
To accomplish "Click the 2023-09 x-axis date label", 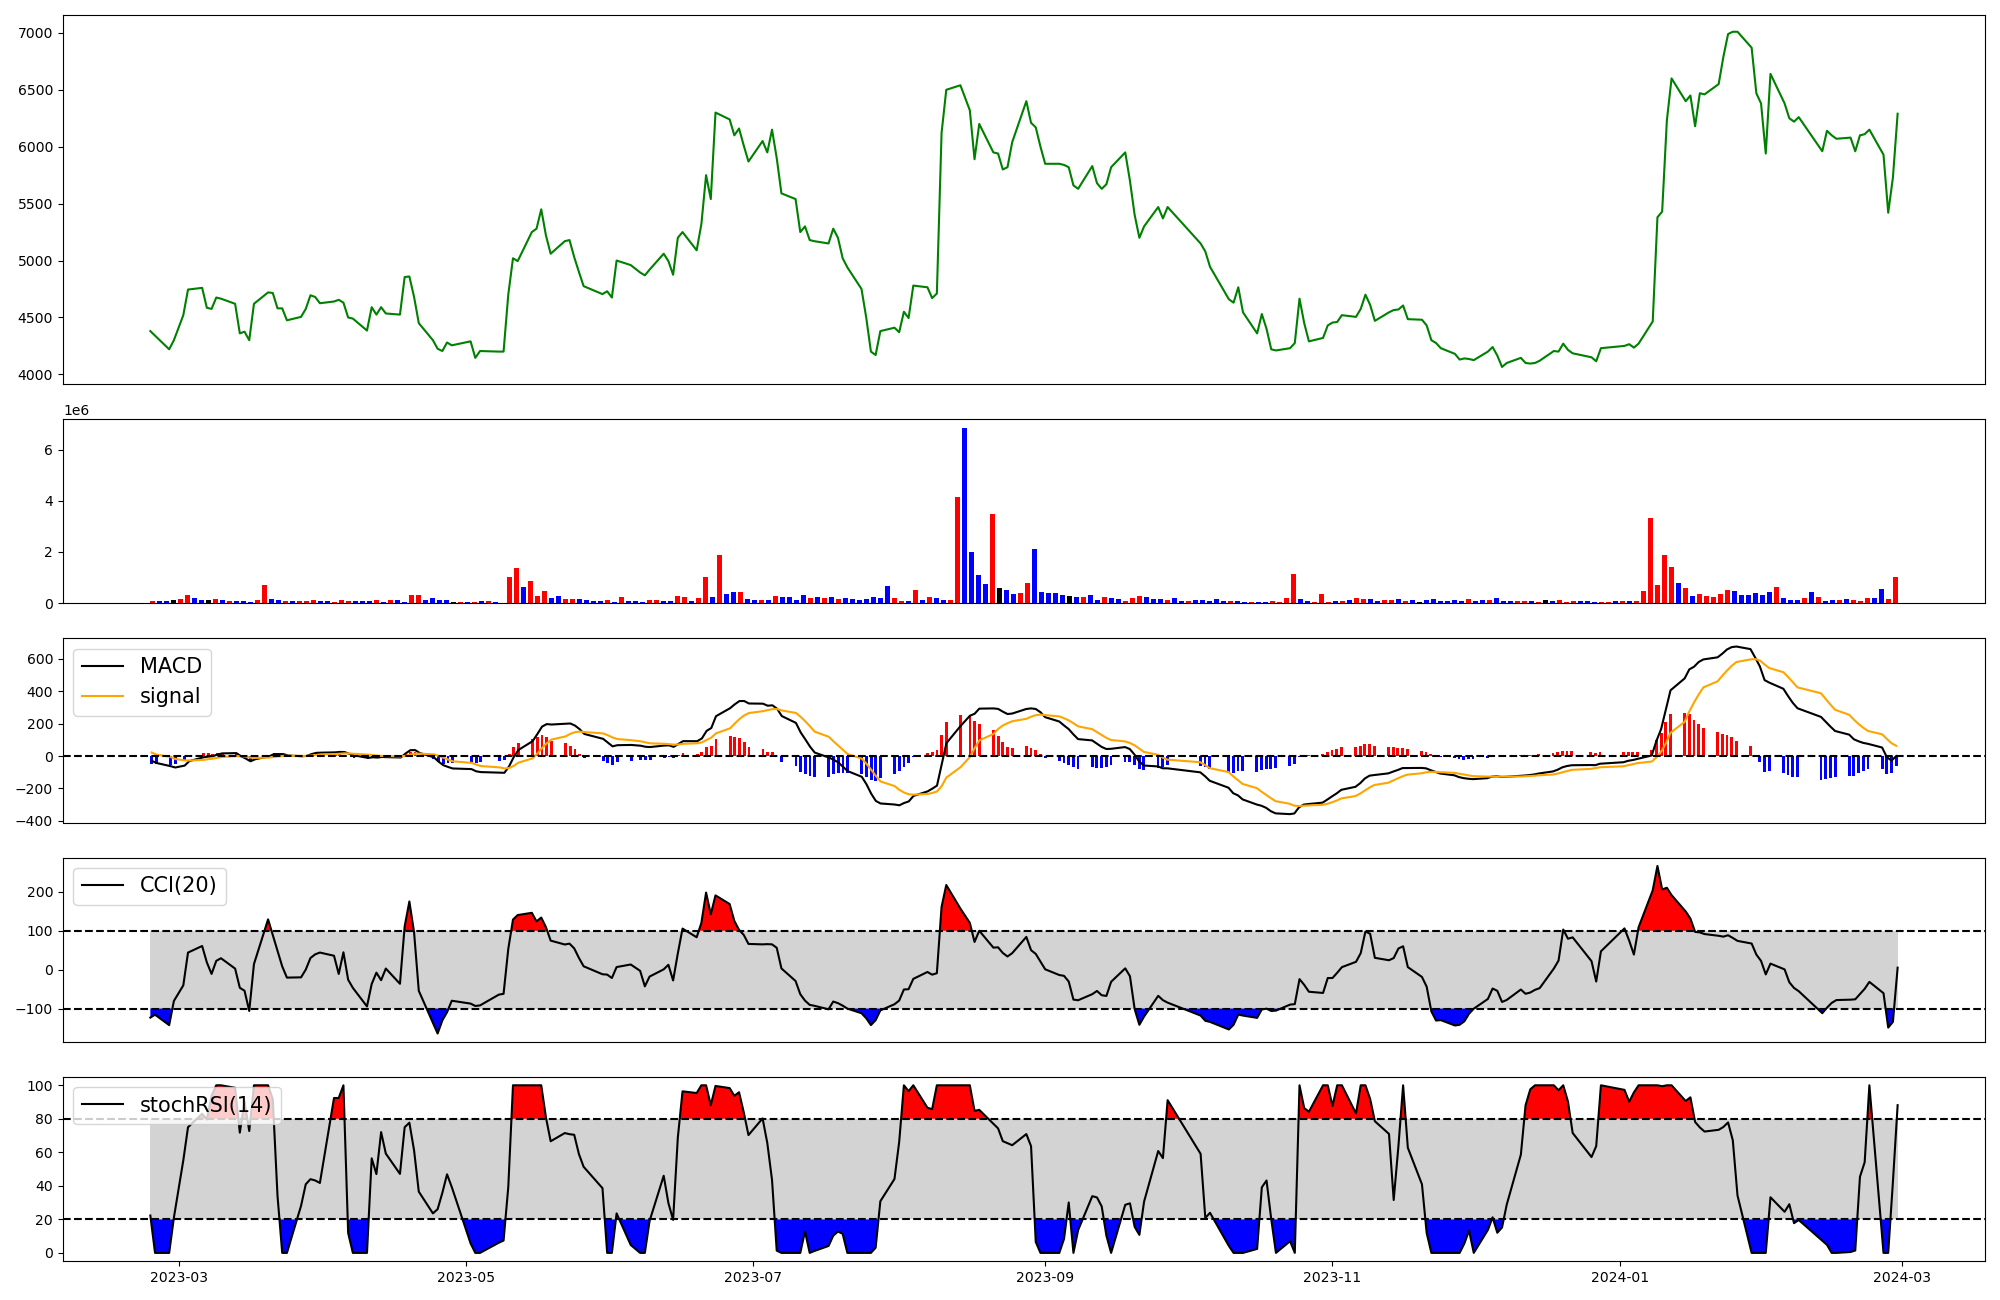I will (x=1045, y=1277).
